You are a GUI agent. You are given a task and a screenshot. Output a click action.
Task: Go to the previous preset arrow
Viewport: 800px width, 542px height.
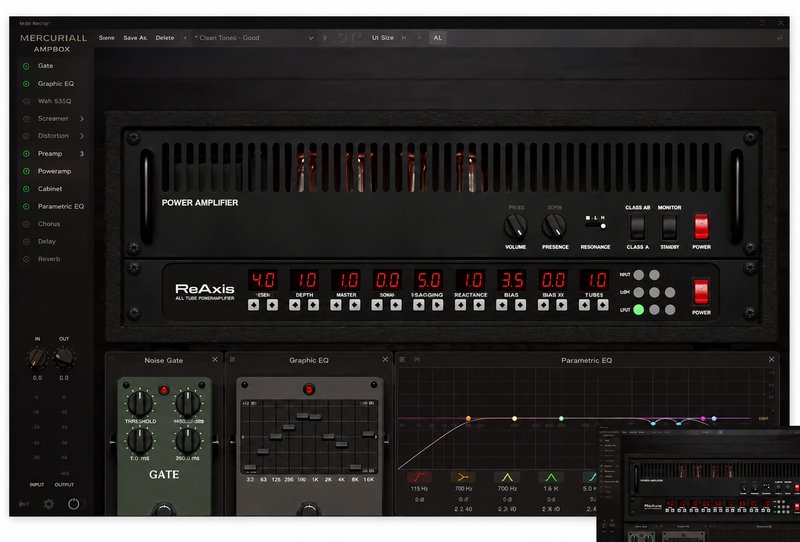coord(185,38)
